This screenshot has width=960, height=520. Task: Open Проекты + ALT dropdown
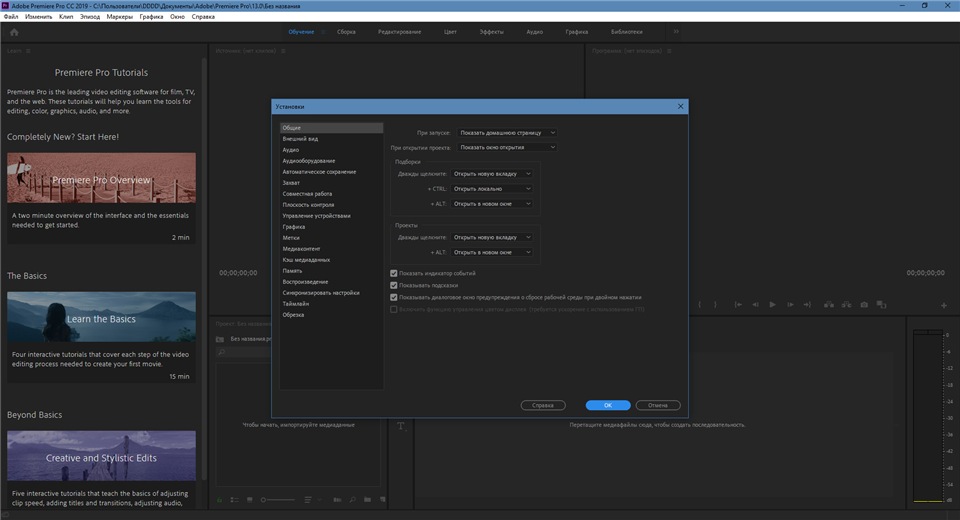click(x=492, y=252)
